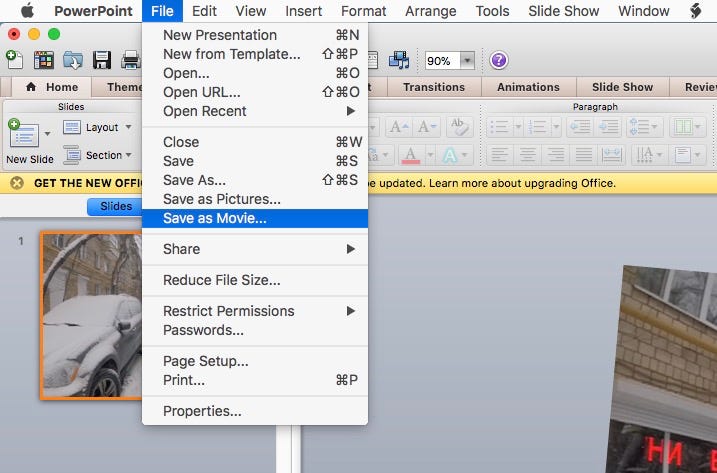Image resolution: width=717 pixels, height=473 pixels.
Task: Open the Section dropdown
Action: (97, 155)
